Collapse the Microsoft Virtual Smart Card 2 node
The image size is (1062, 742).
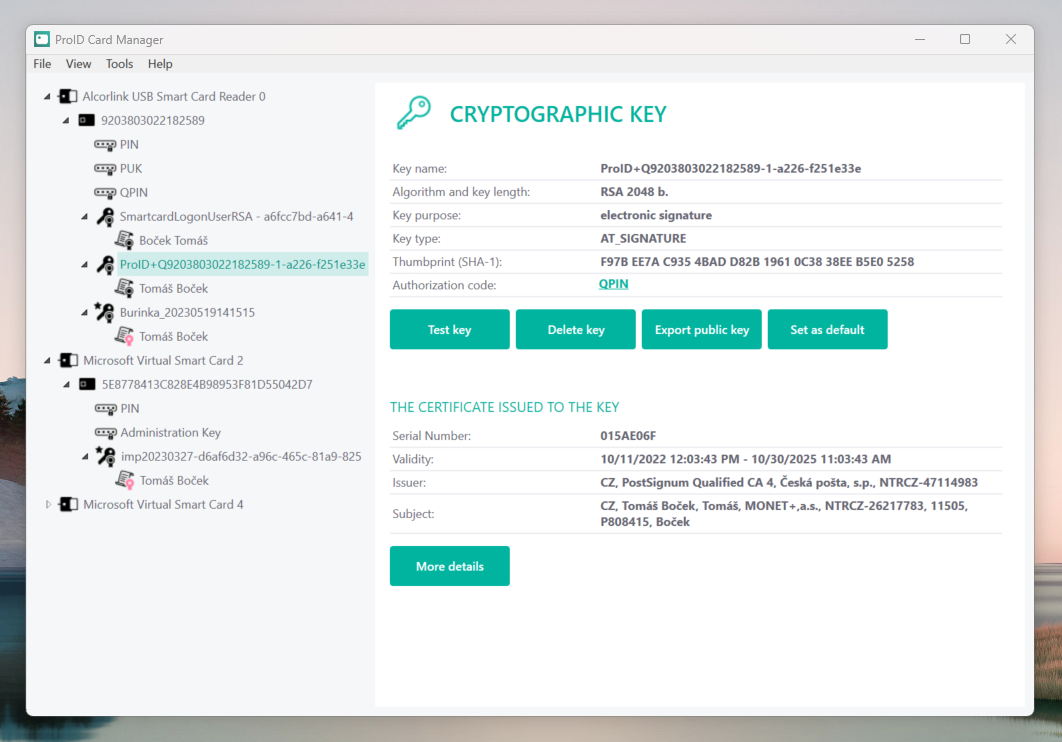tap(47, 361)
